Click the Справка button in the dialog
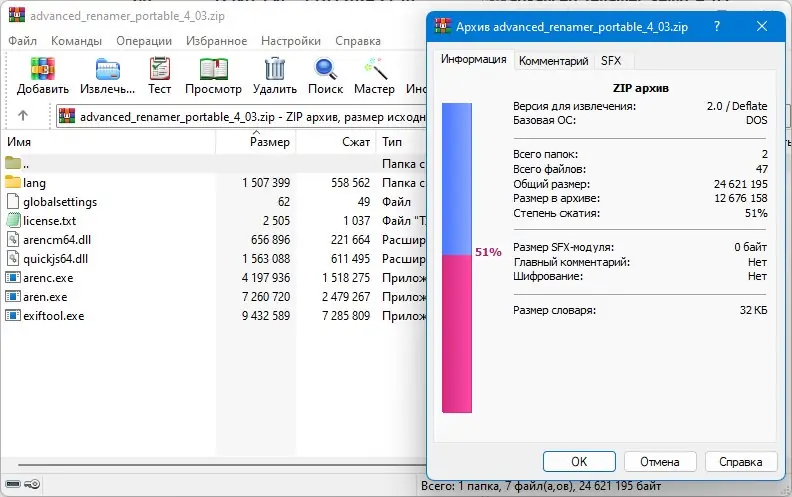The image size is (792, 497). (740, 462)
